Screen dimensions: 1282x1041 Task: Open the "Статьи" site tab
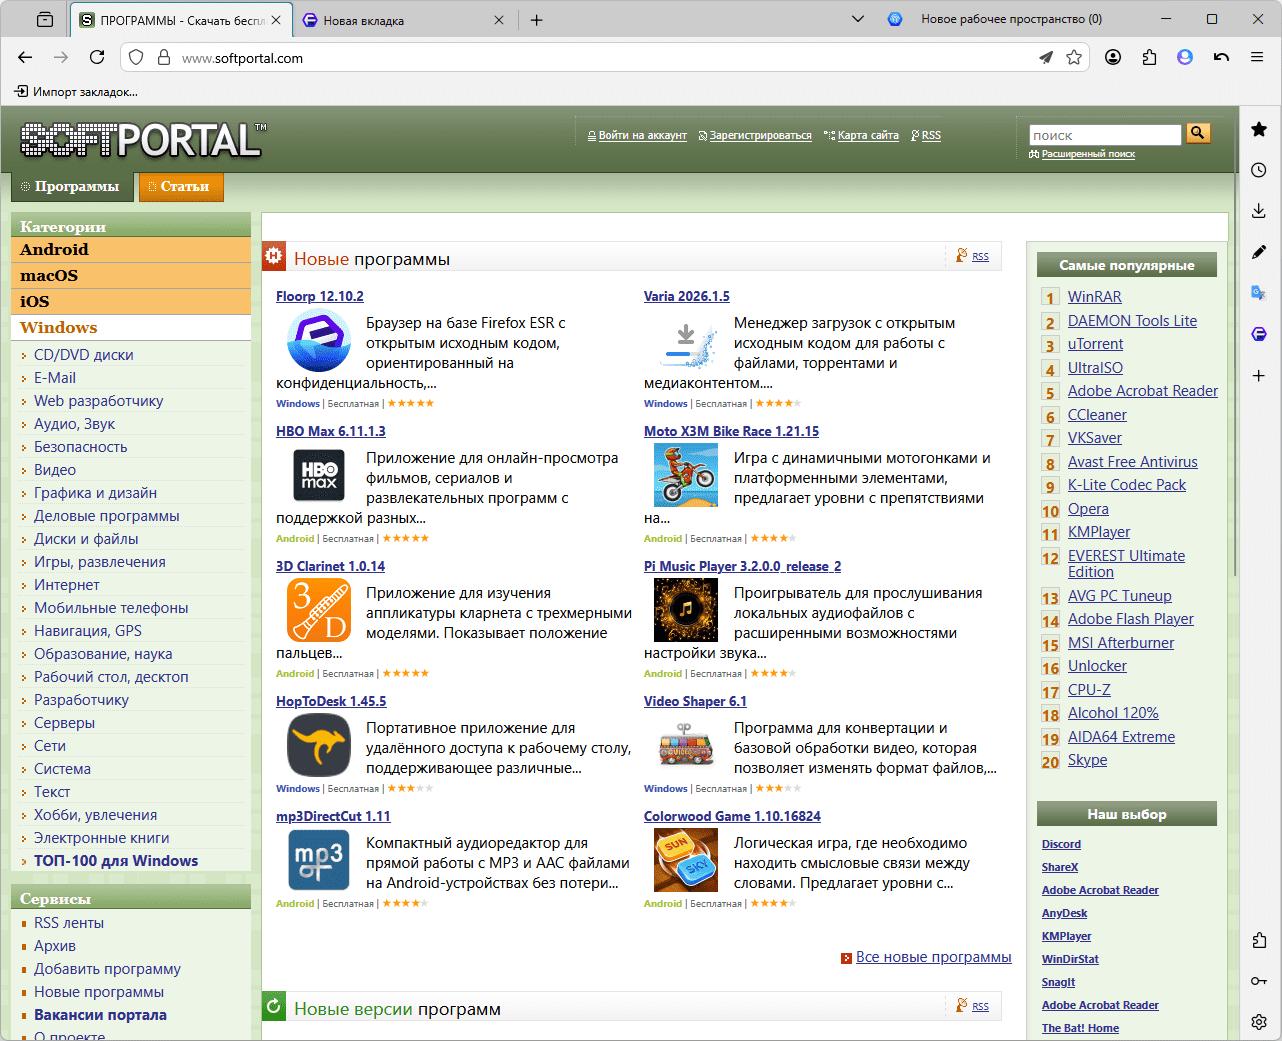tap(181, 187)
